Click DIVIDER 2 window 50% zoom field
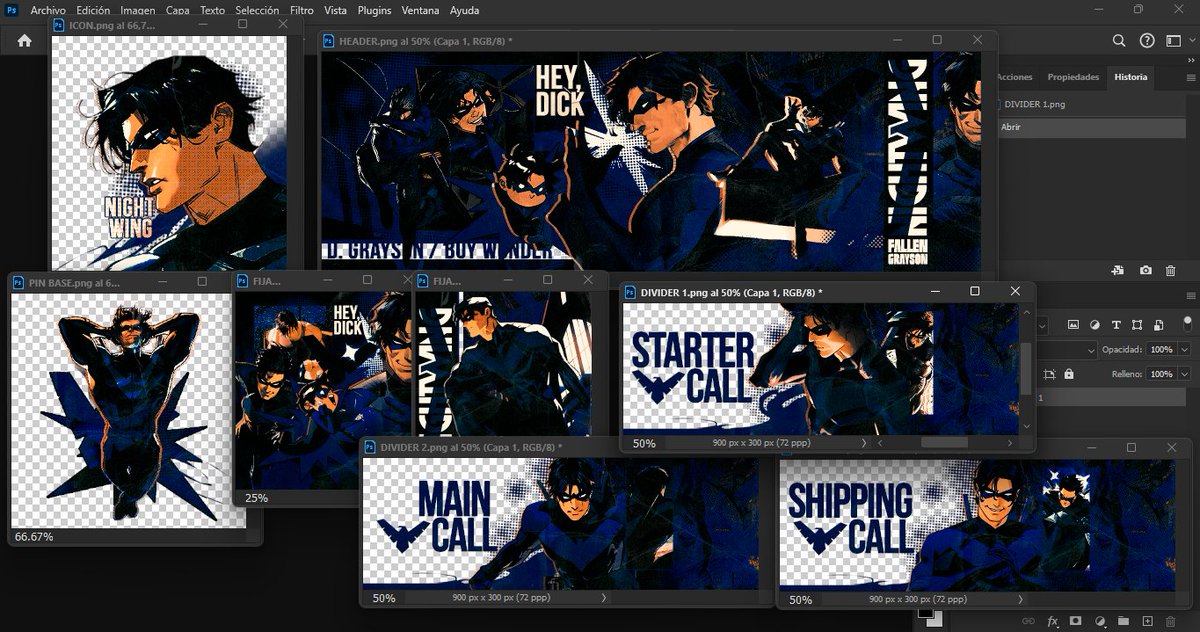The height and width of the screenshot is (632, 1200). pos(384,598)
